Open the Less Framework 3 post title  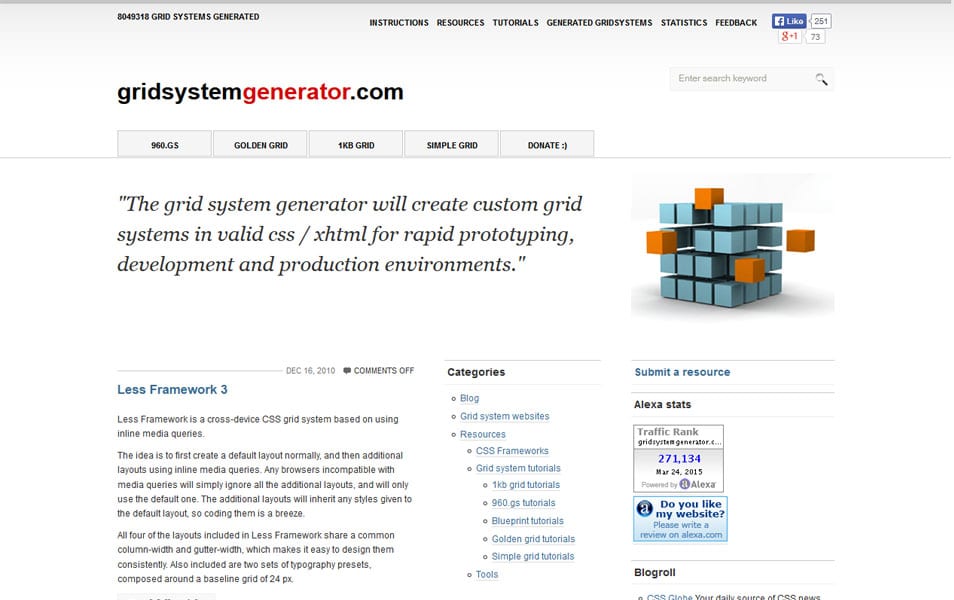(172, 389)
